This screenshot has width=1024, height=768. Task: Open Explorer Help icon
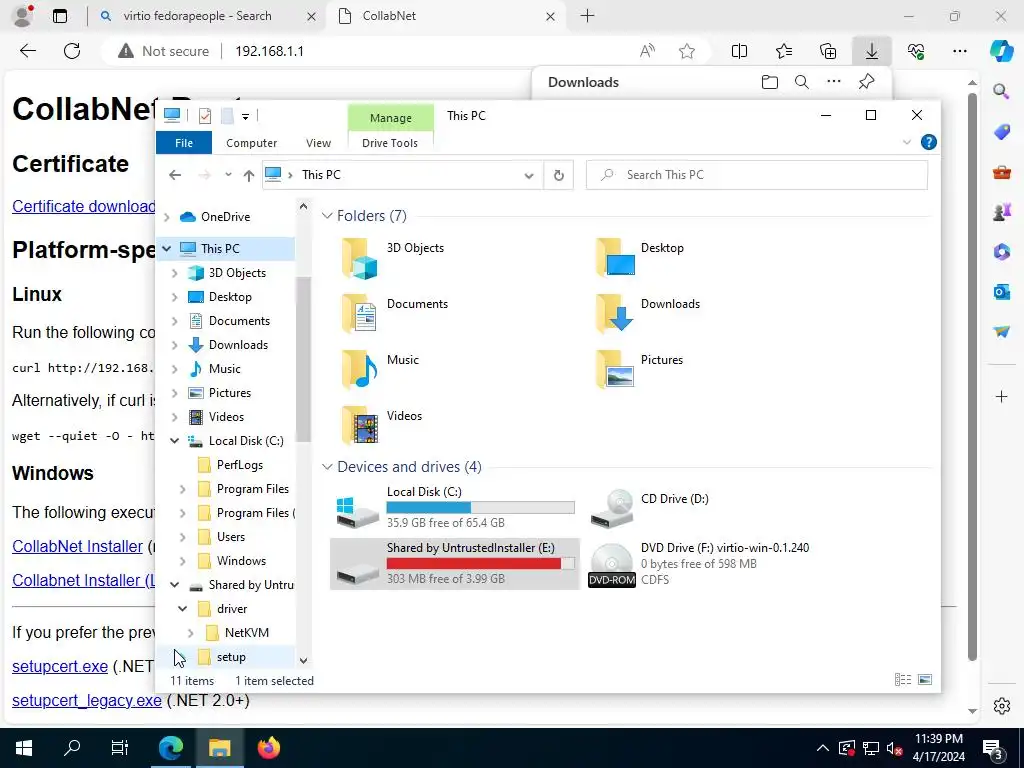[928, 142]
